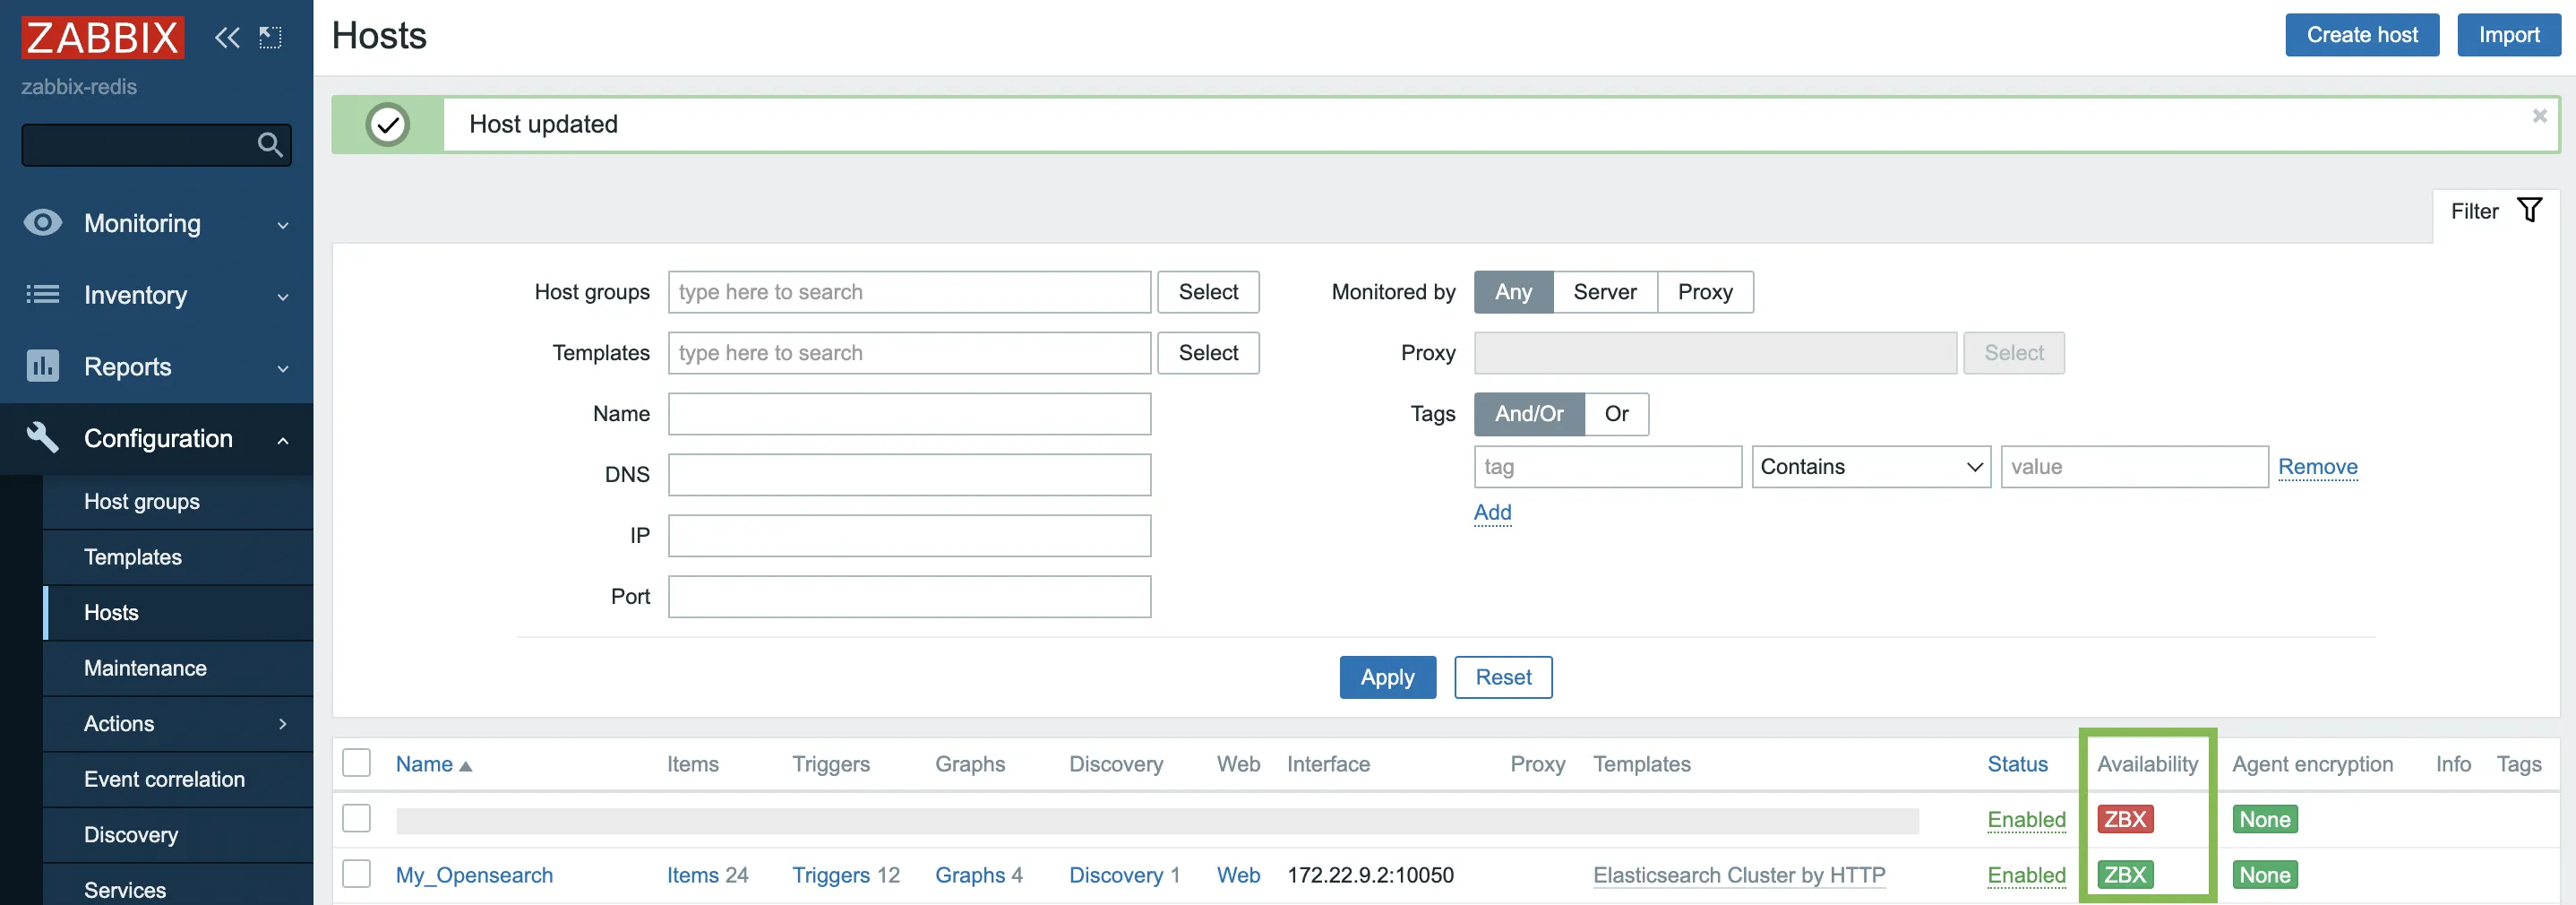Select all hosts with header checkbox

[x=356, y=763]
